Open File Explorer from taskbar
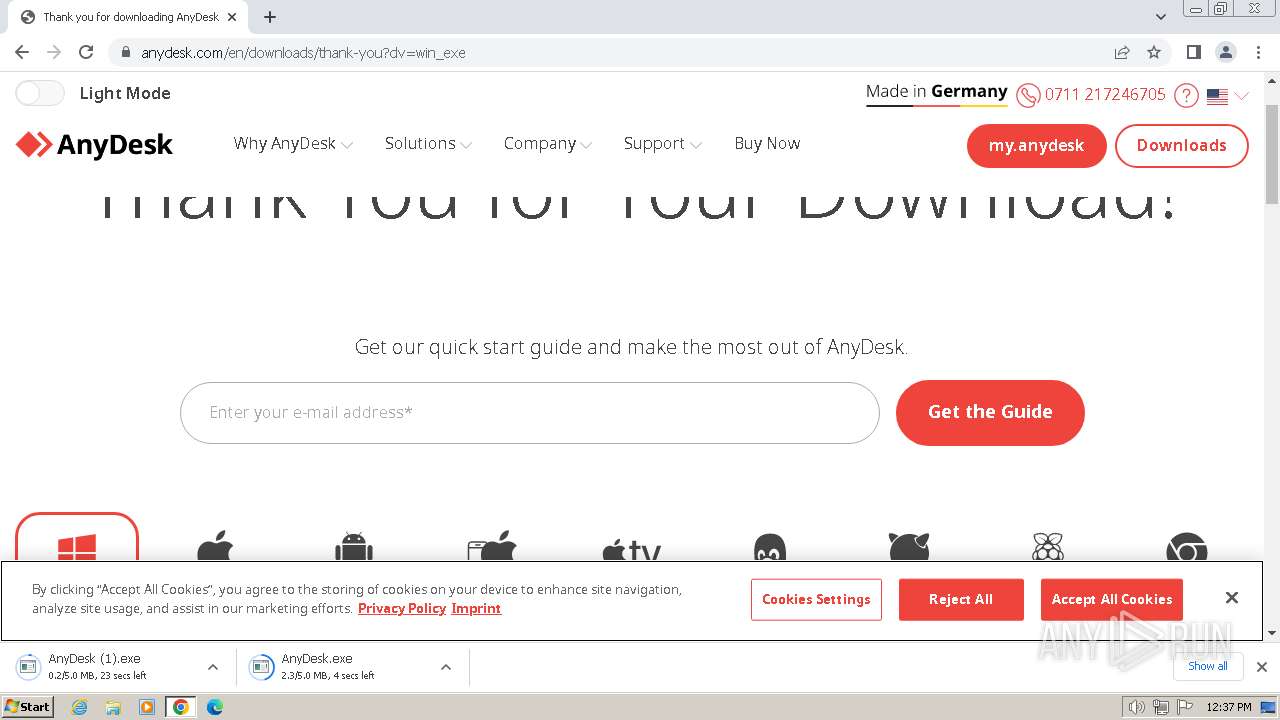 pyautogui.click(x=113, y=707)
